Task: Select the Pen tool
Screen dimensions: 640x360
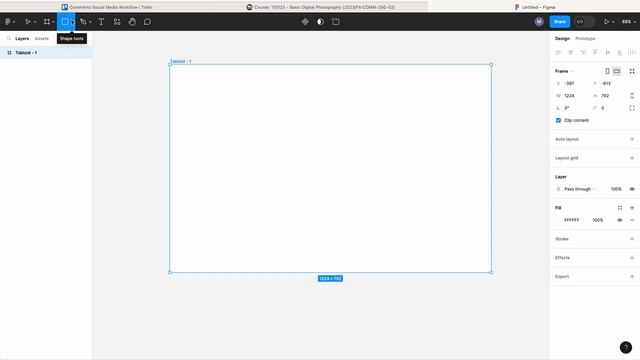Action: (83, 22)
